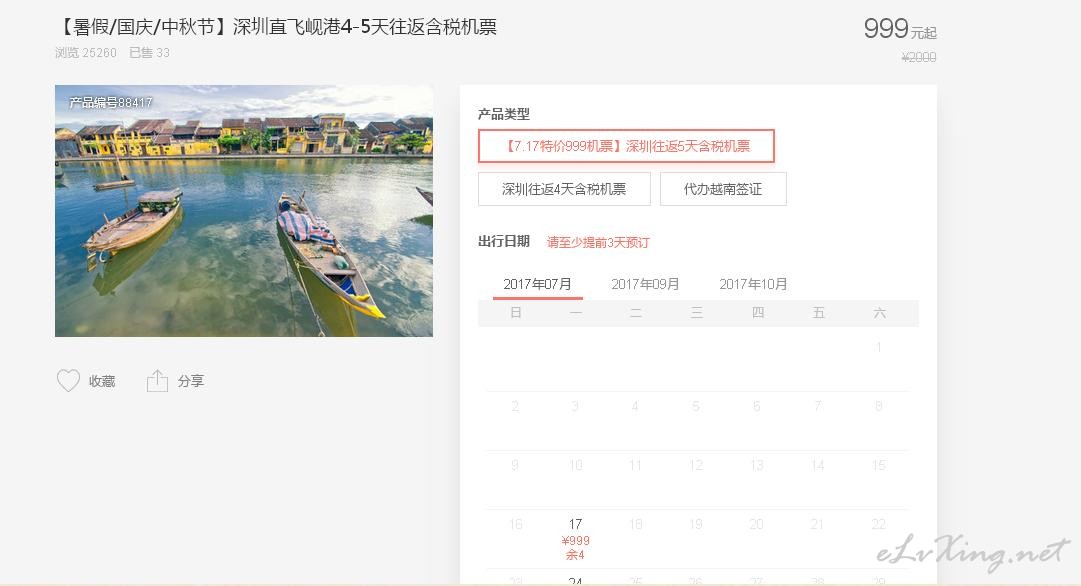Image resolution: width=1081 pixels, height=586 pixels.
Task: Choose the 代办越南签证 option
Action: tap(723, 189)
